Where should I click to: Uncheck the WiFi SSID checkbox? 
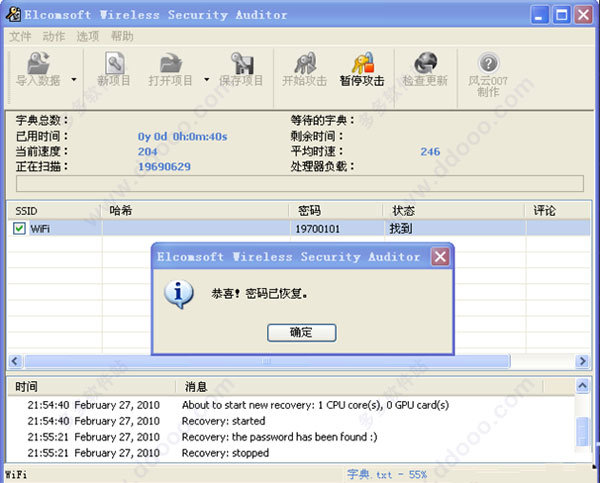click(19, 228)
